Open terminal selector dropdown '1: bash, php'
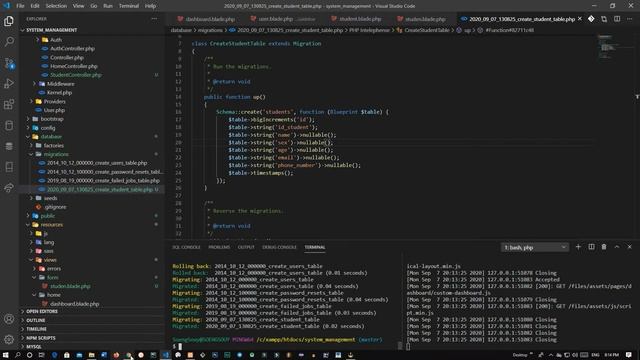Screen dimensions: 640x360 coord(535,247)
